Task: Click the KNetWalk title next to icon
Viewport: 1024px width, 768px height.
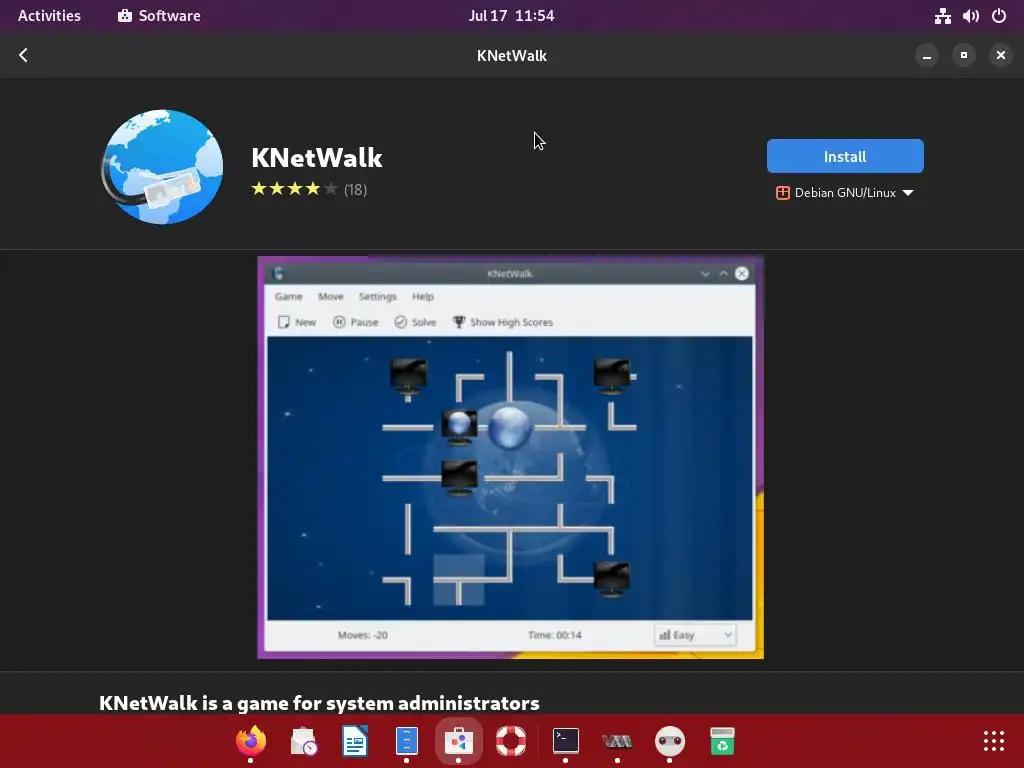Action: (x=317, y=157)
